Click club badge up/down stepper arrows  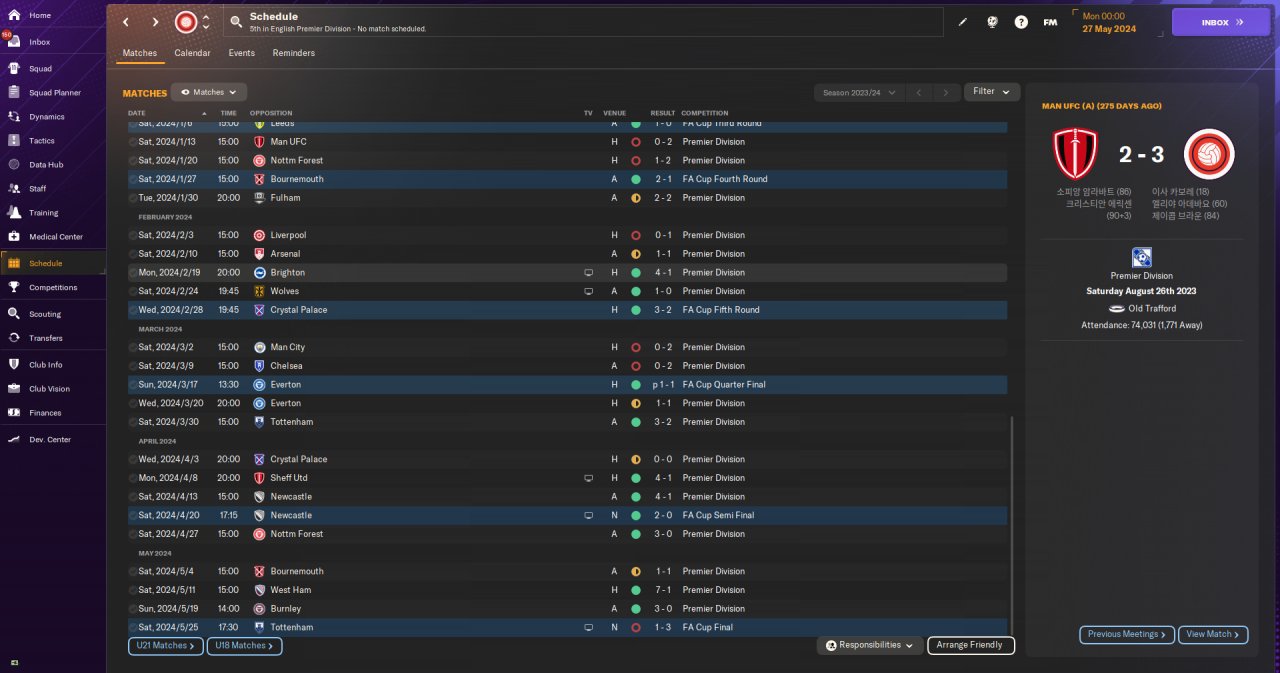click(206, 22)
